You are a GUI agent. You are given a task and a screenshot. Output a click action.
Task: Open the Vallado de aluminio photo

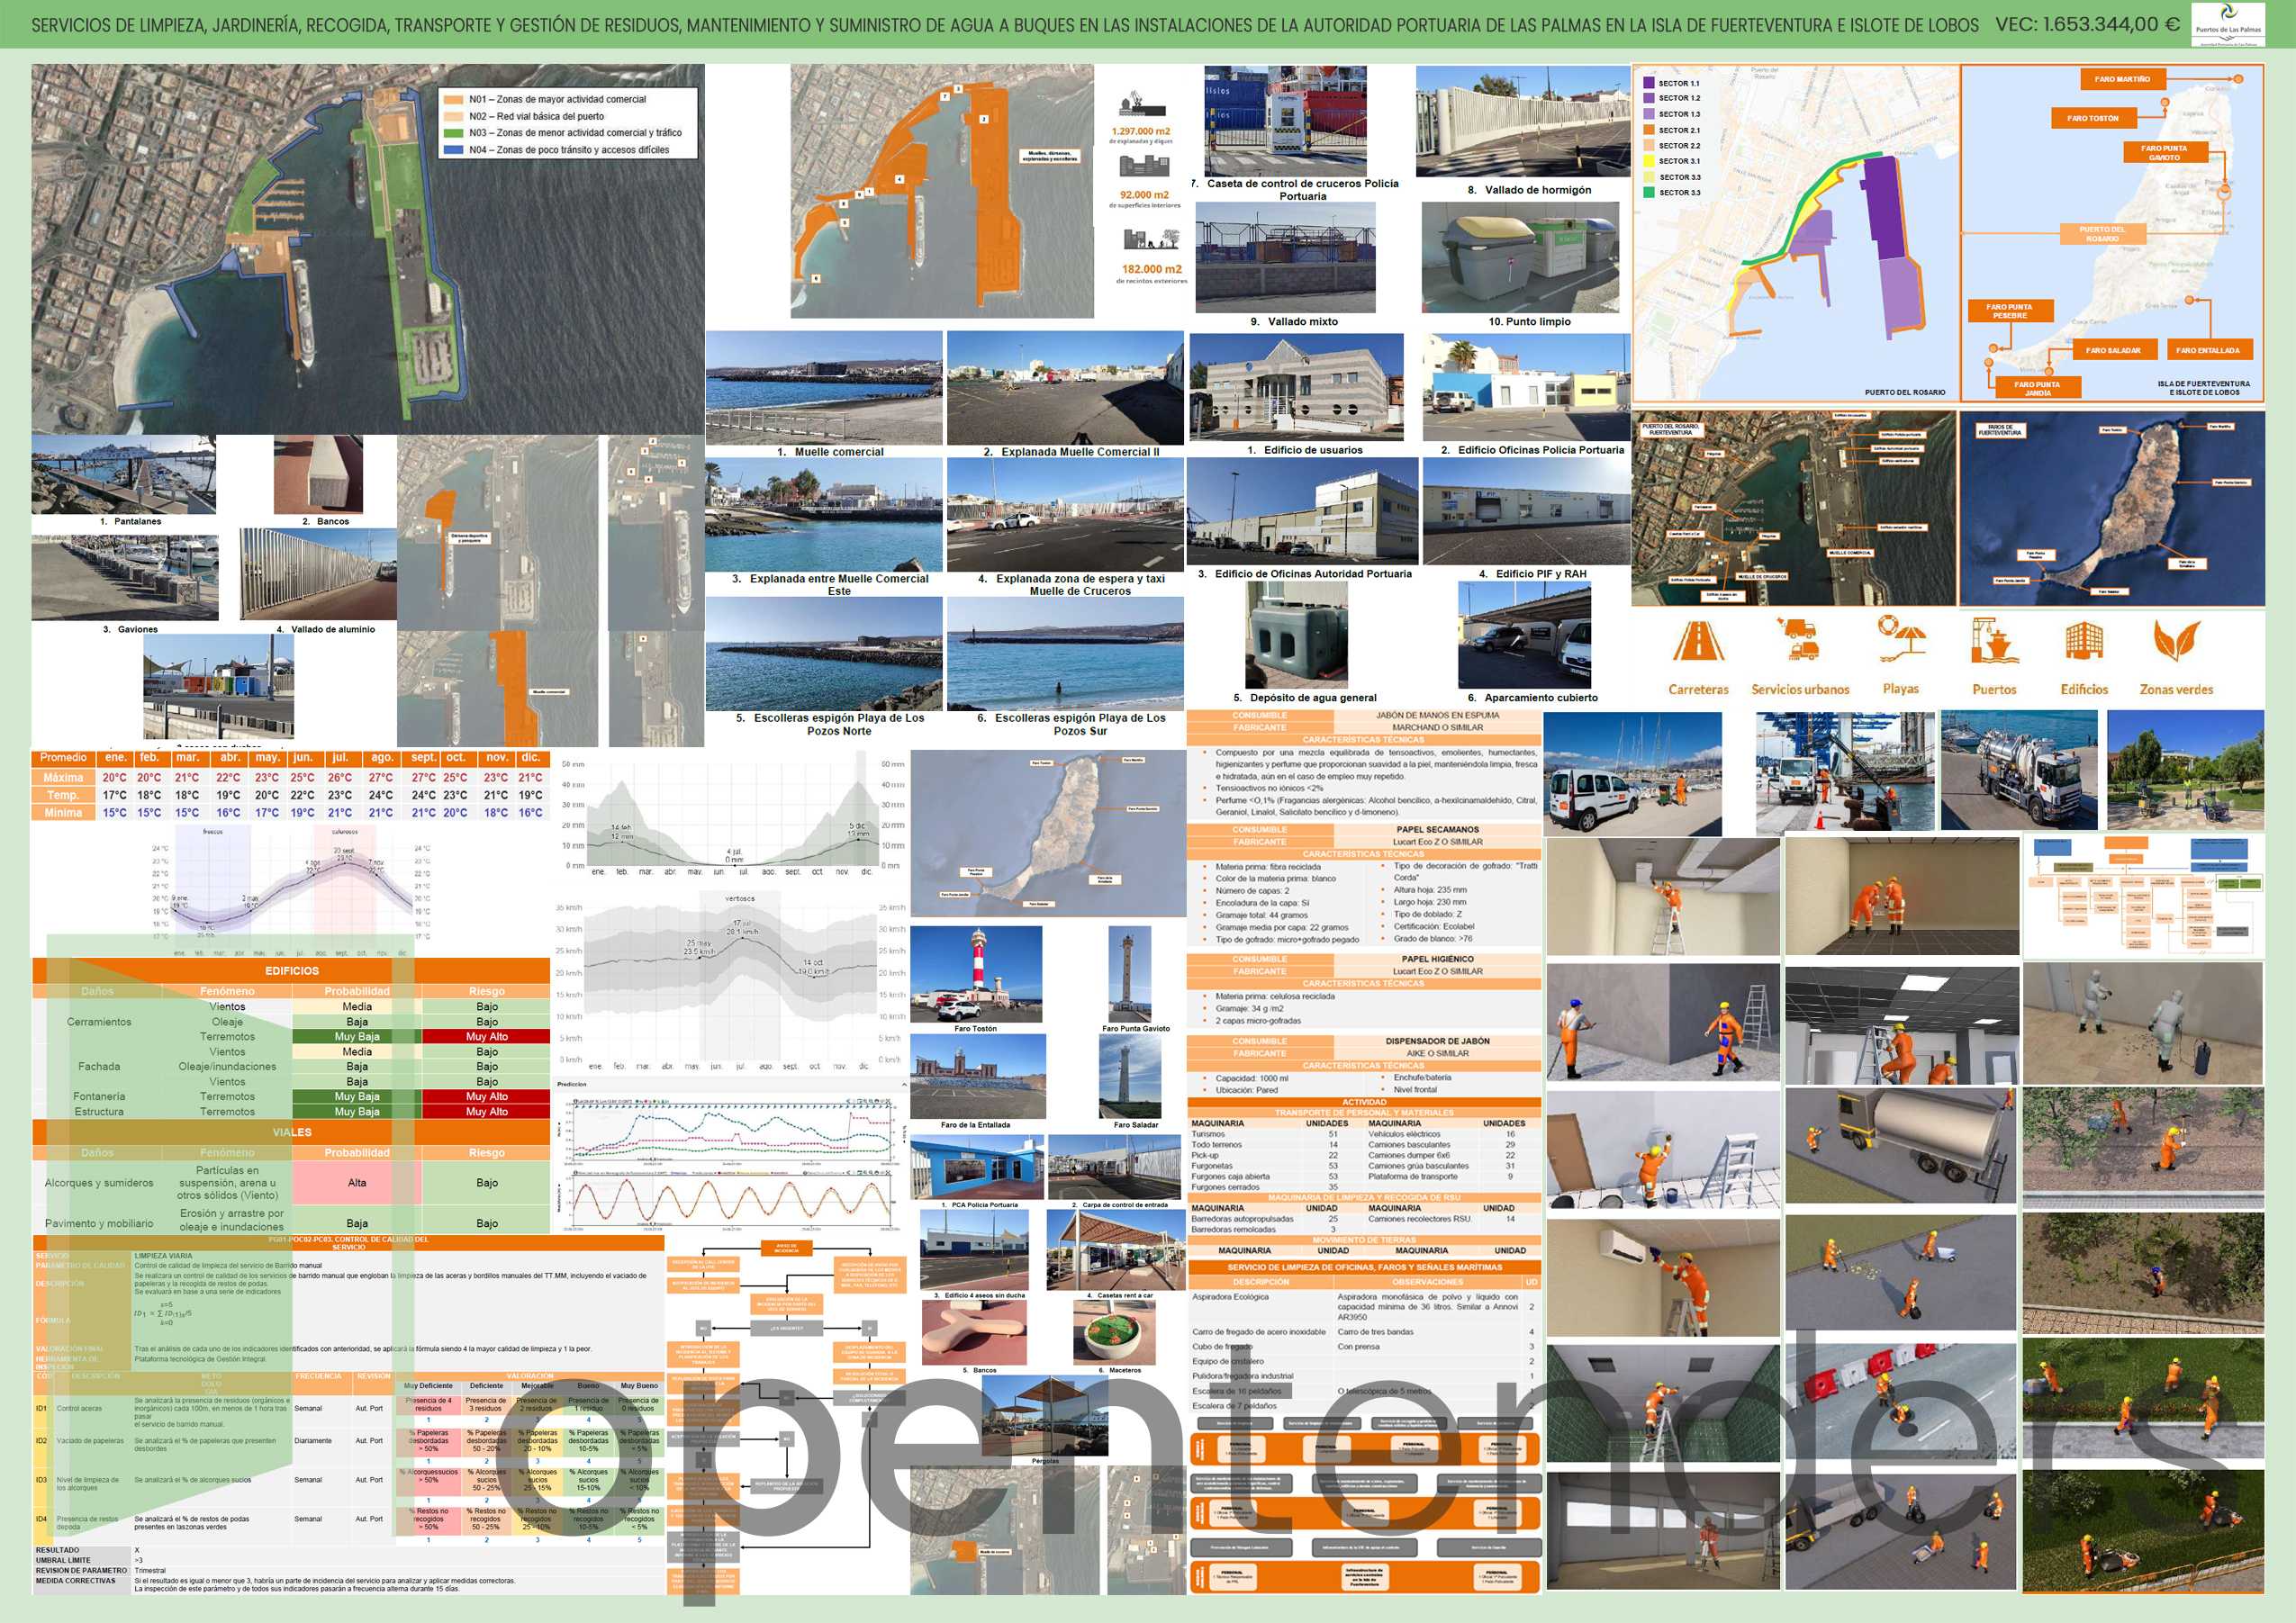[x=318, y=574]
